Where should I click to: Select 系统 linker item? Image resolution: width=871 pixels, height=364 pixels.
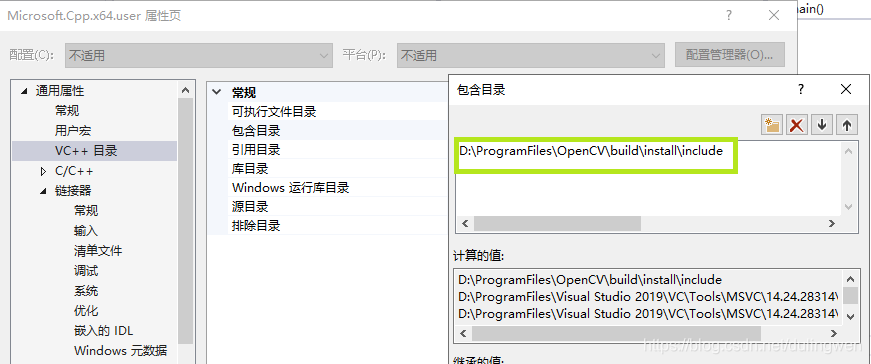pyautogui.click(x=86, y=291)
